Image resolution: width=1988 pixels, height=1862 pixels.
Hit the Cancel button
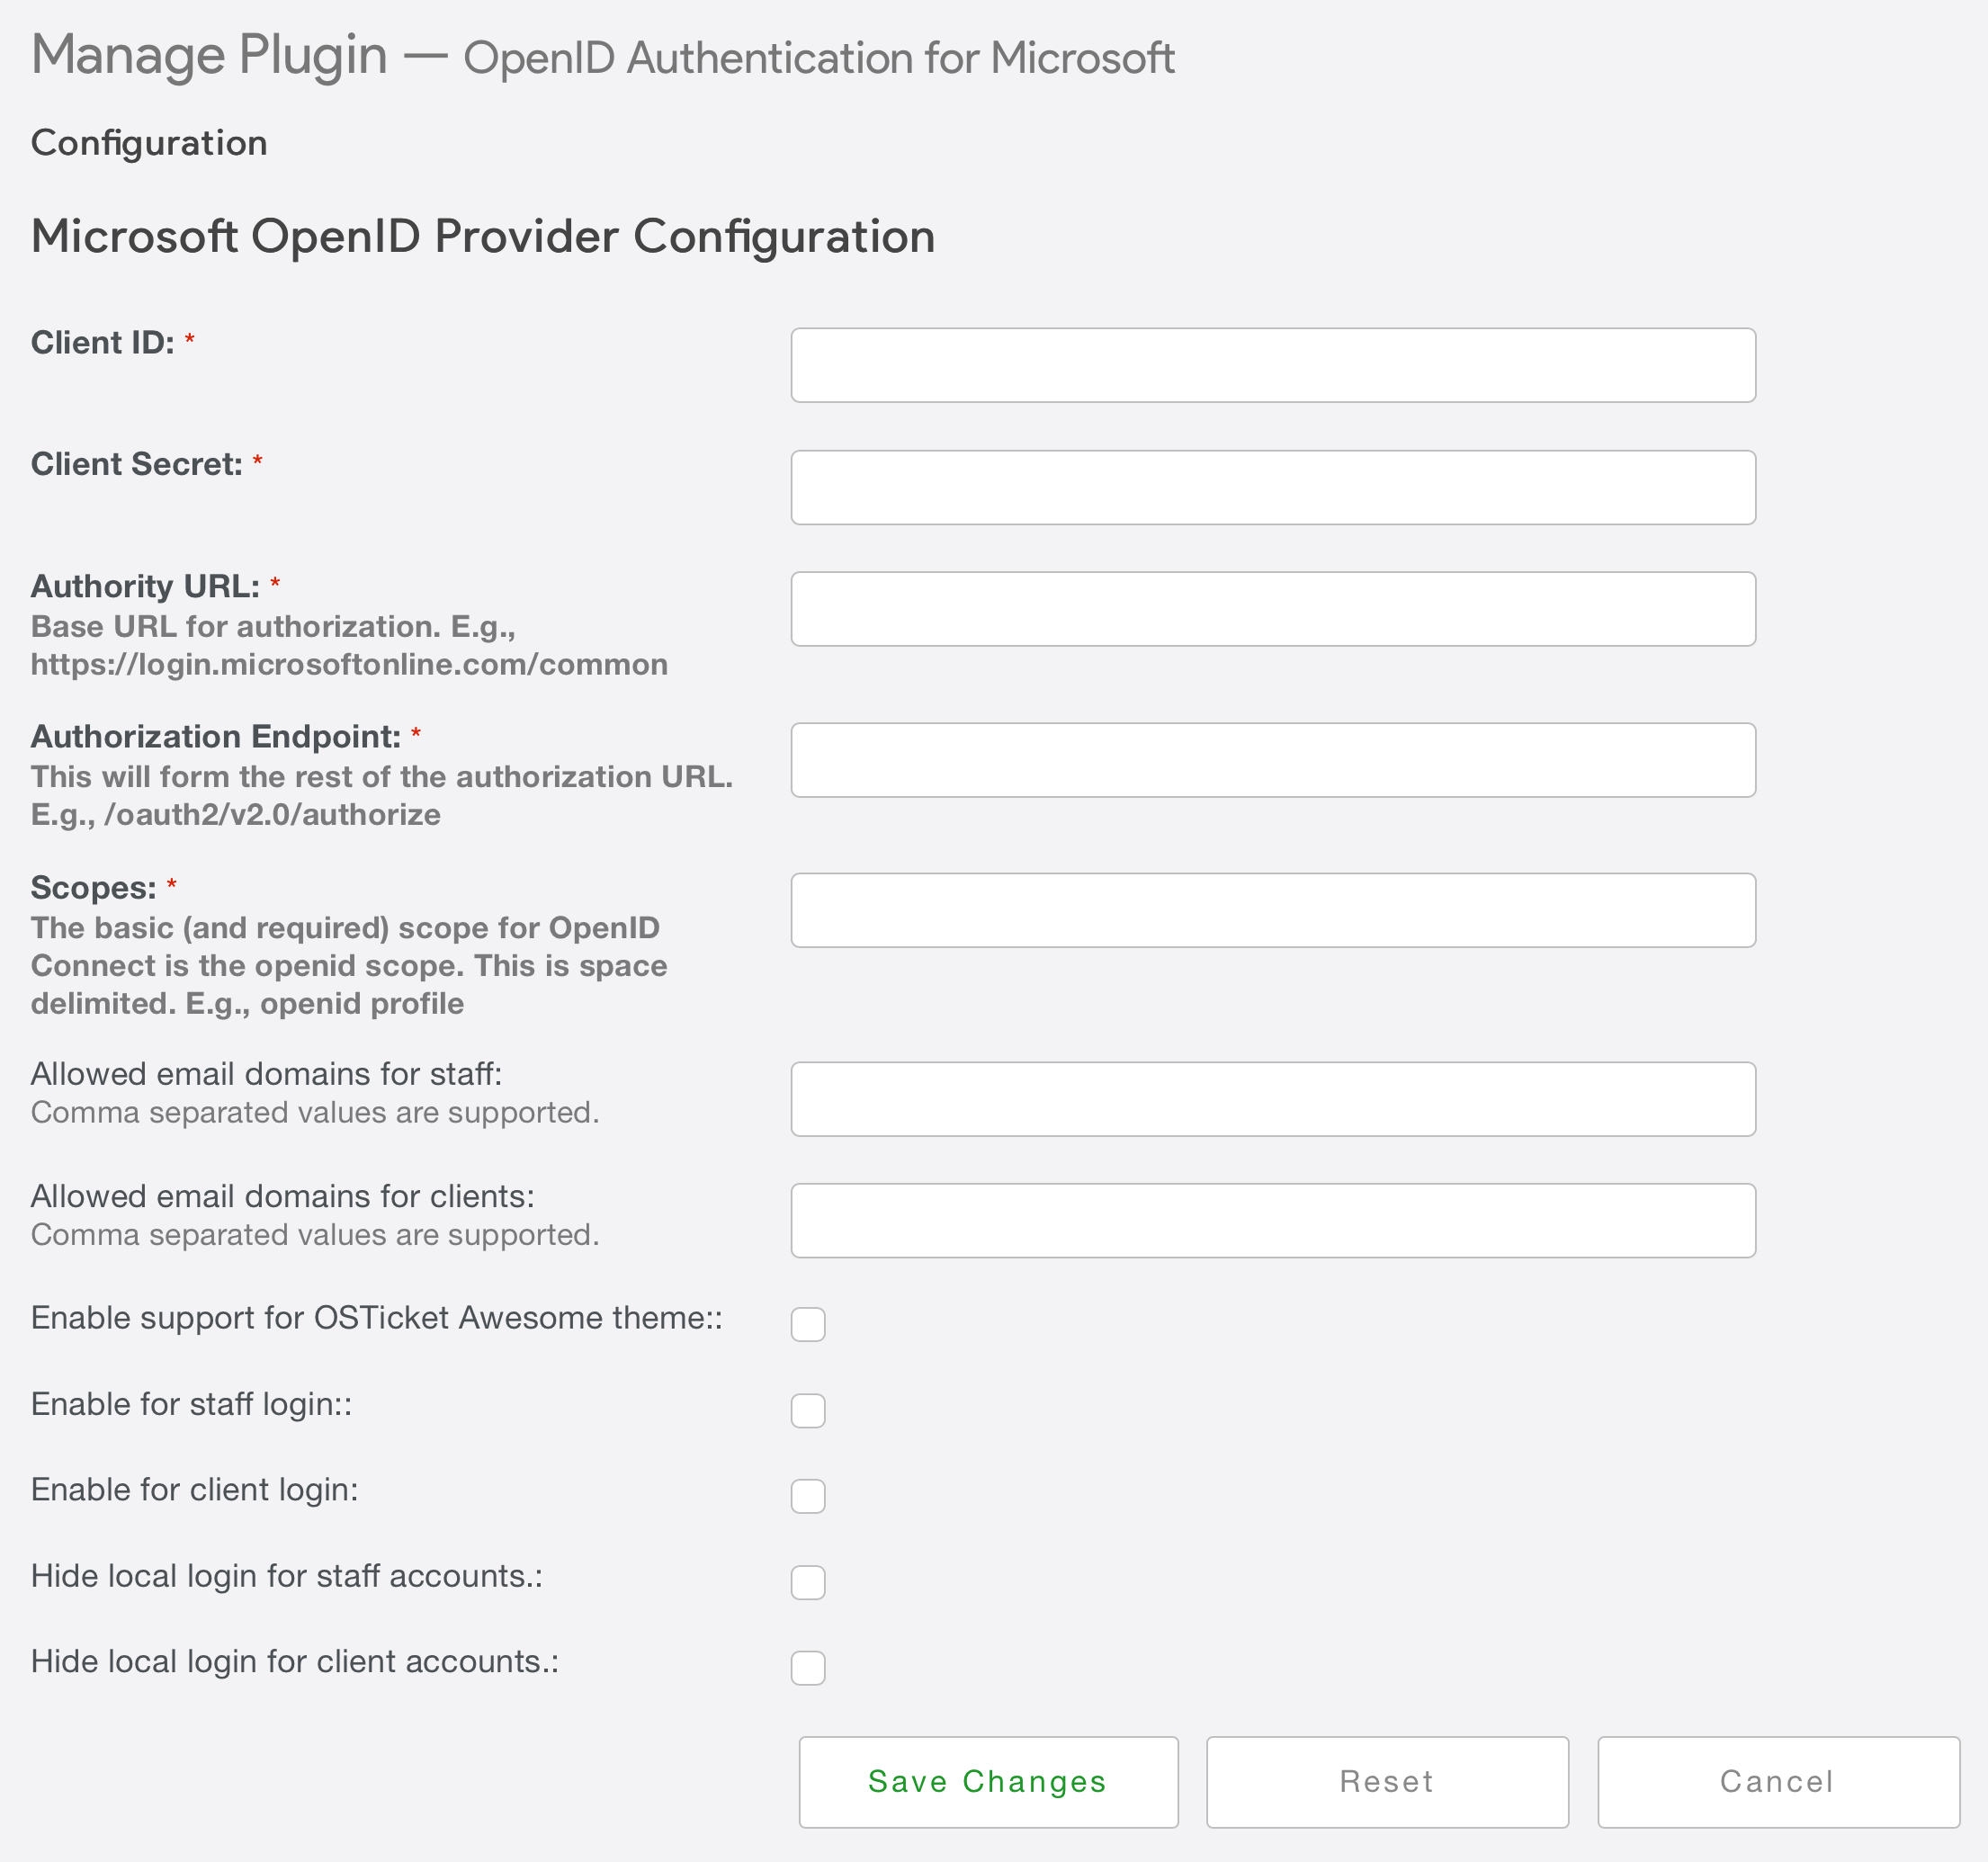[1777, 1782]
